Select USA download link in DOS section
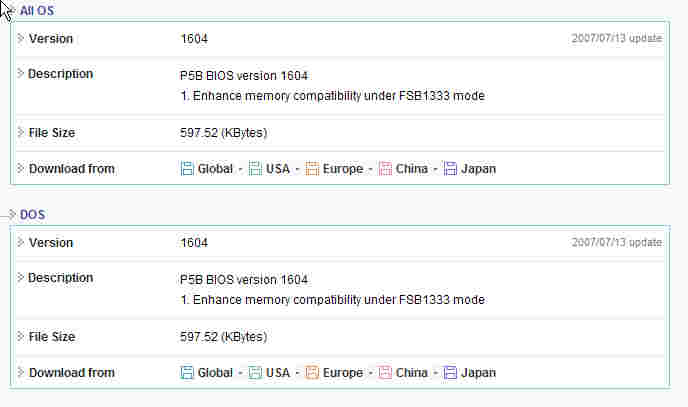Image resolution: width=688 pixels, height=407 pixels. (278, 373)
